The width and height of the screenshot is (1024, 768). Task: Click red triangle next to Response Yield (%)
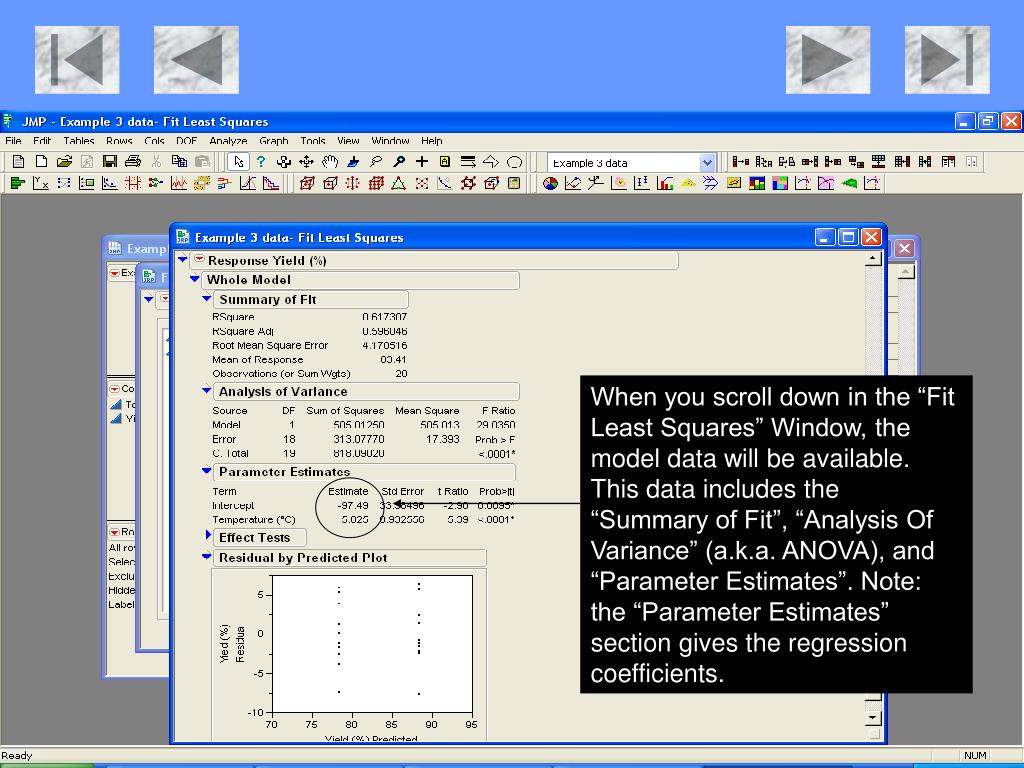tap(199, 259)
